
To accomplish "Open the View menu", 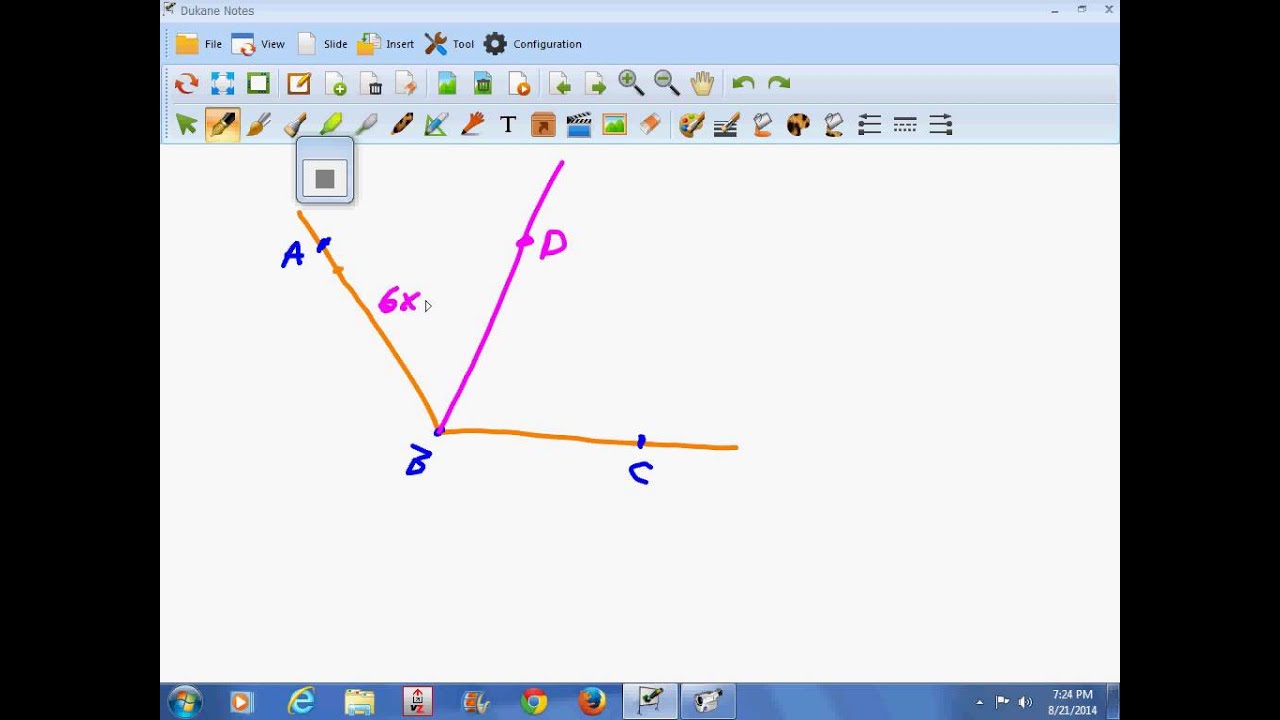I will (x=258, y=44).
